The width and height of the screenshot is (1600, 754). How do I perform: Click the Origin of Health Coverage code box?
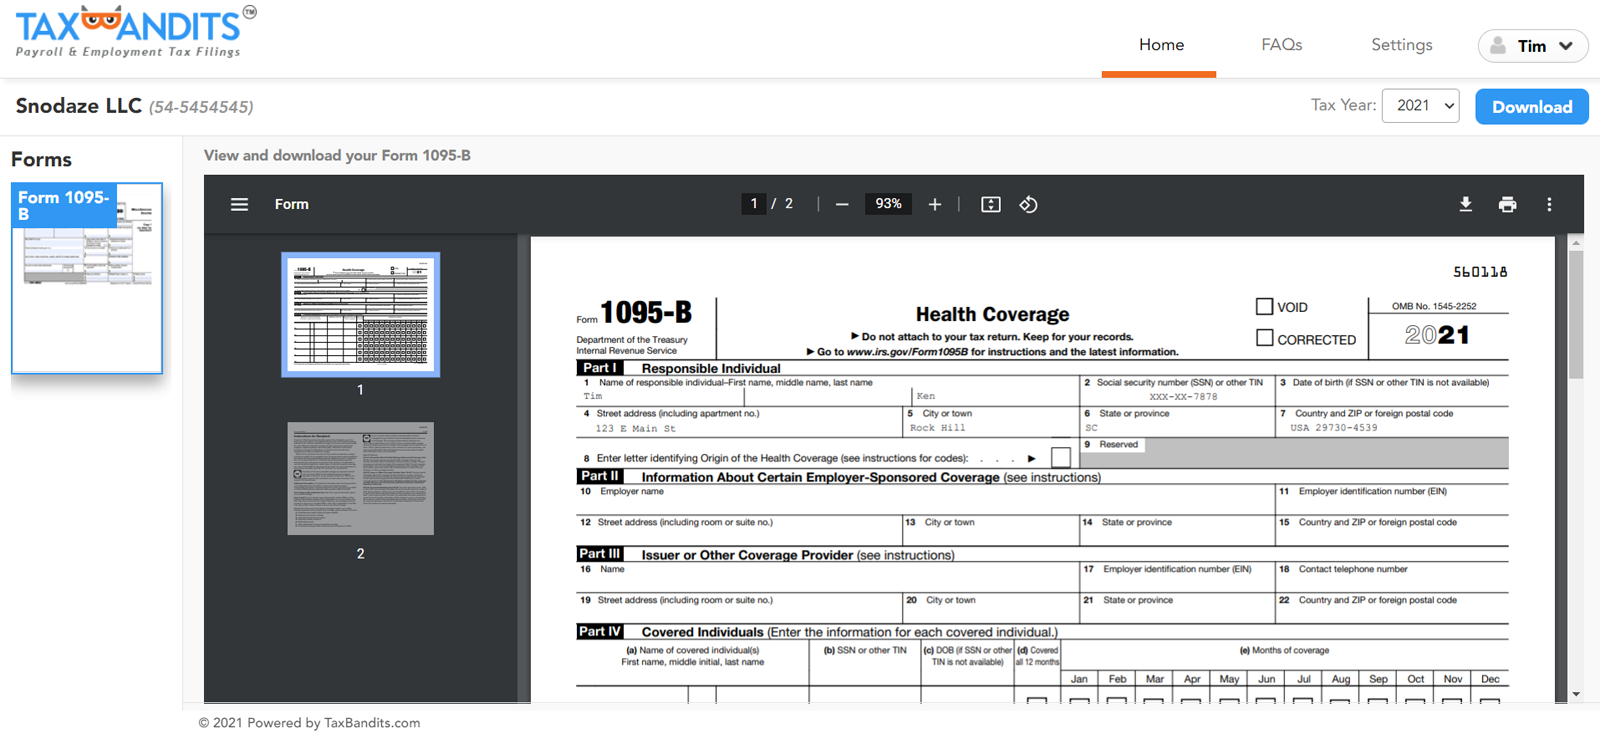tap(1061, 457)
